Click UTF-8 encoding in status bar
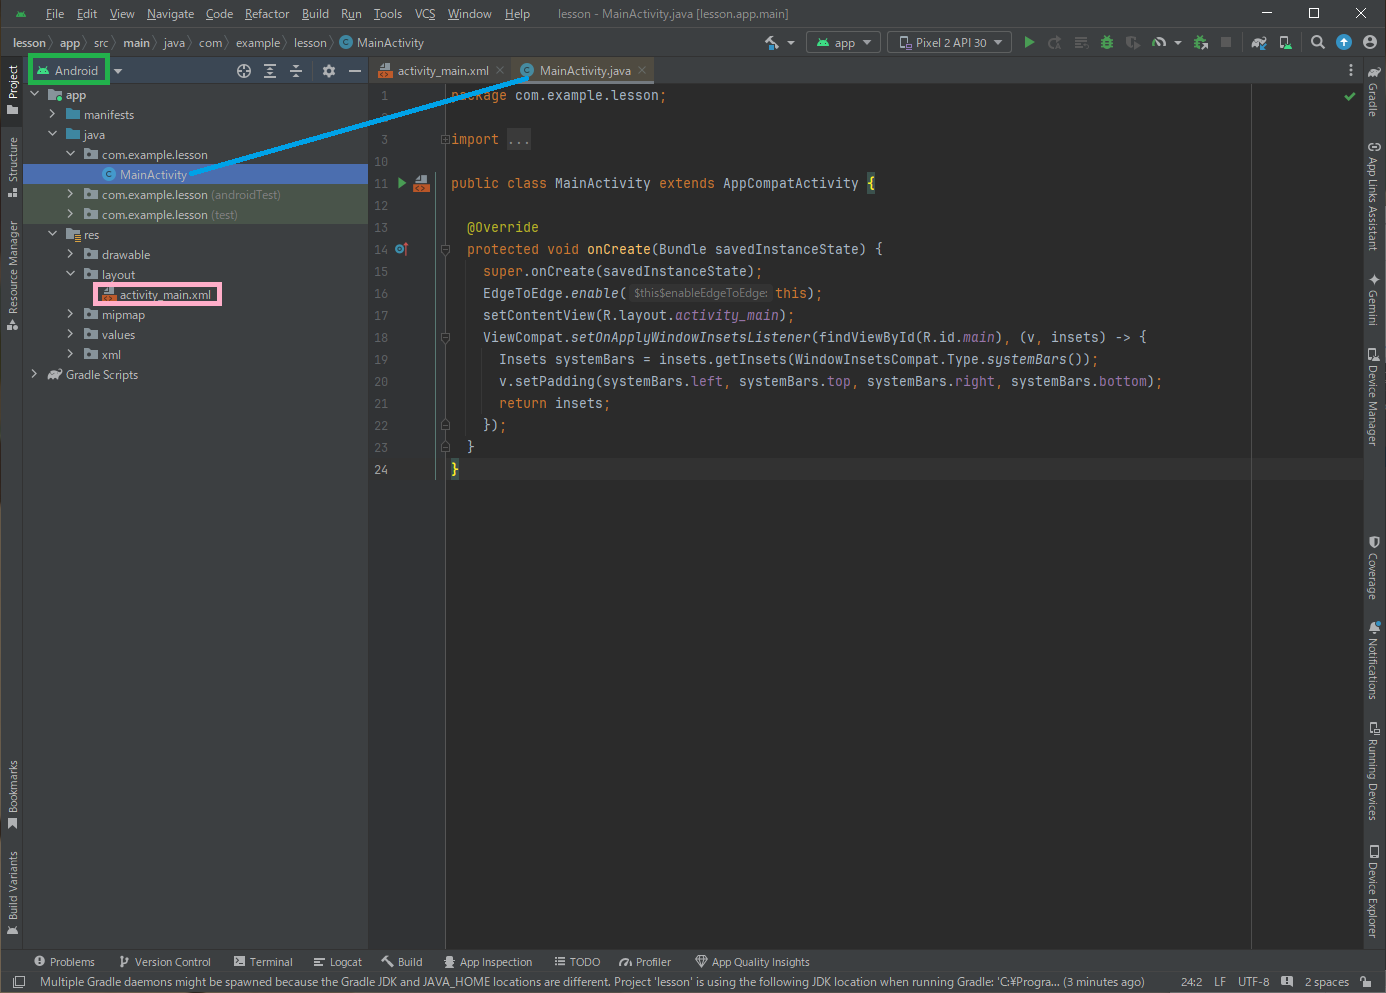 (x=1253, y=982)
